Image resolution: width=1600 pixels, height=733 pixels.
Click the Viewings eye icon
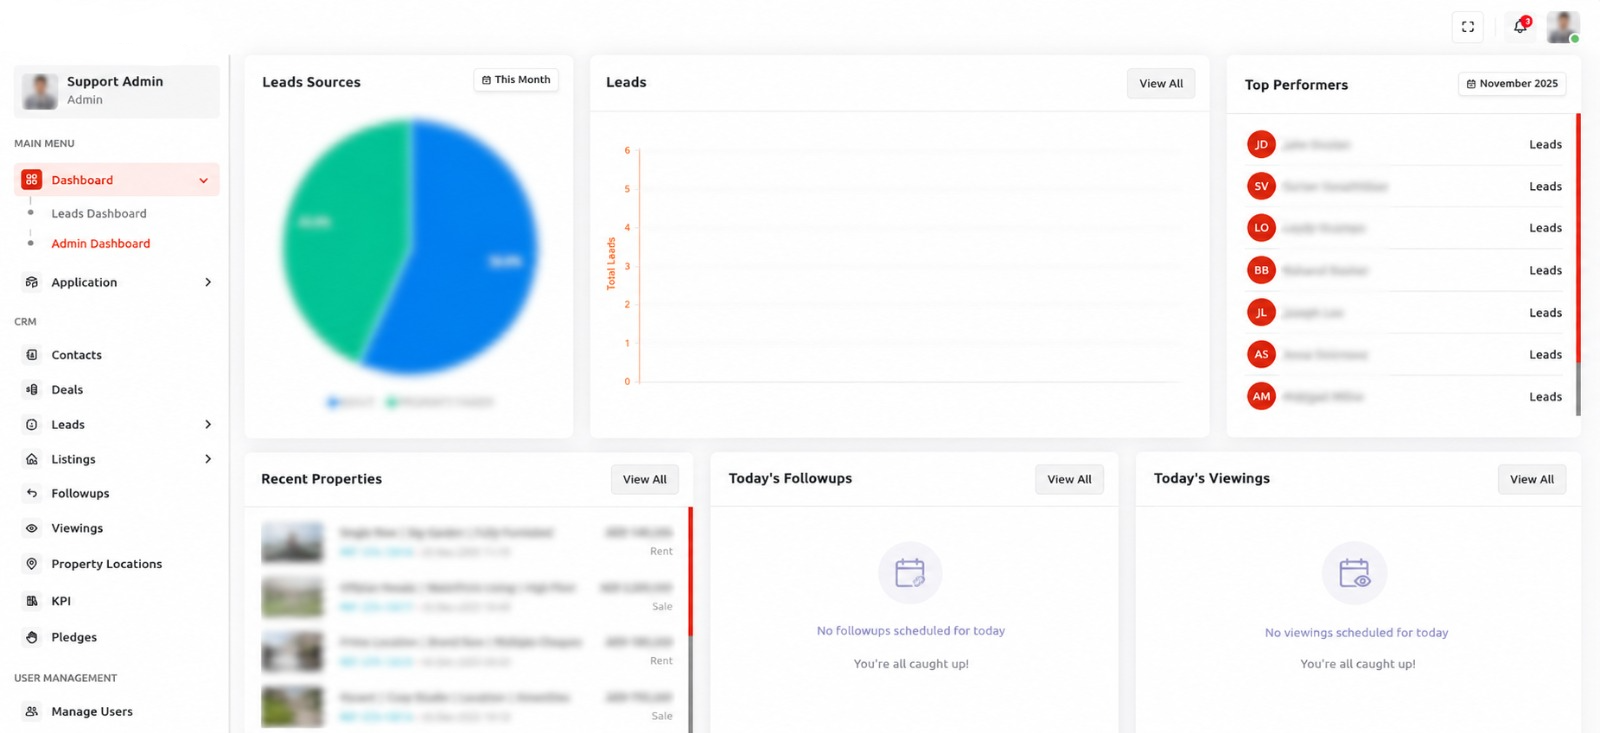[32, 528]
